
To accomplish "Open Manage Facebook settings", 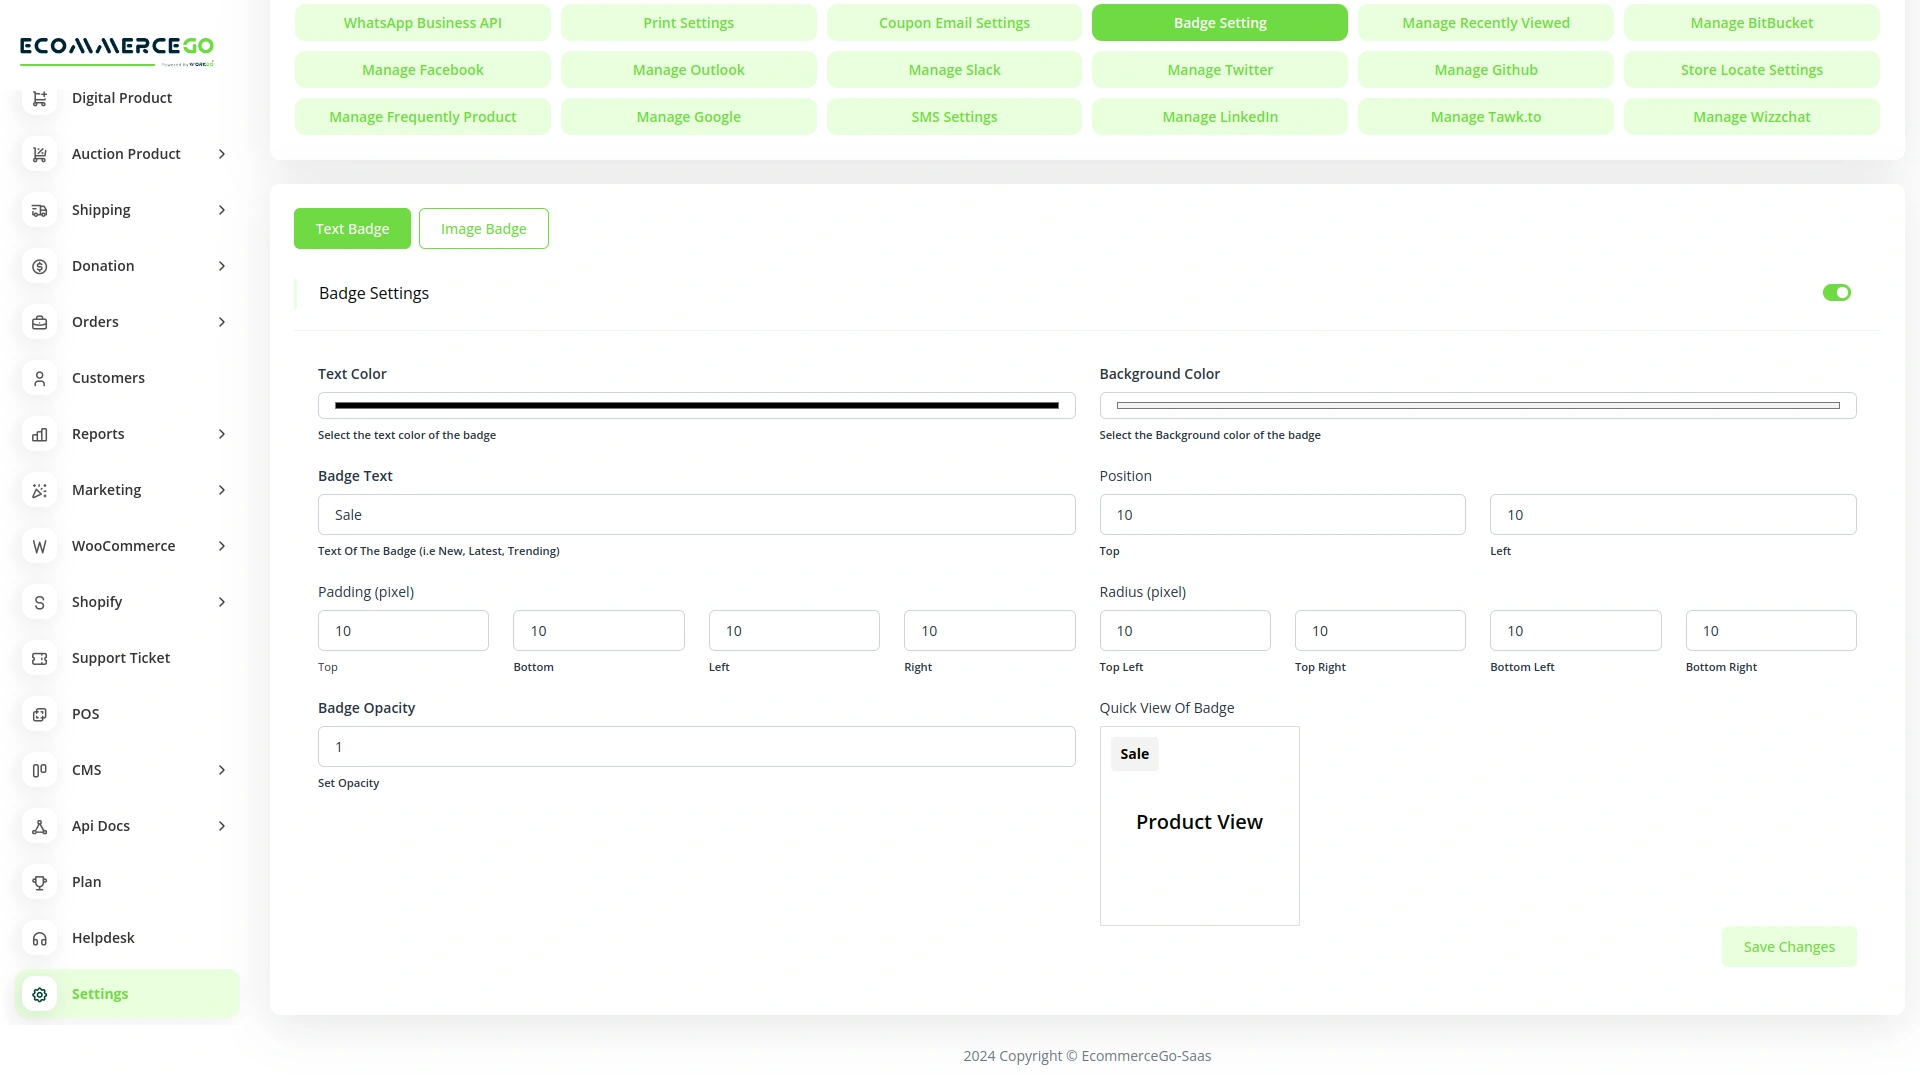I will tap(422, 69).
